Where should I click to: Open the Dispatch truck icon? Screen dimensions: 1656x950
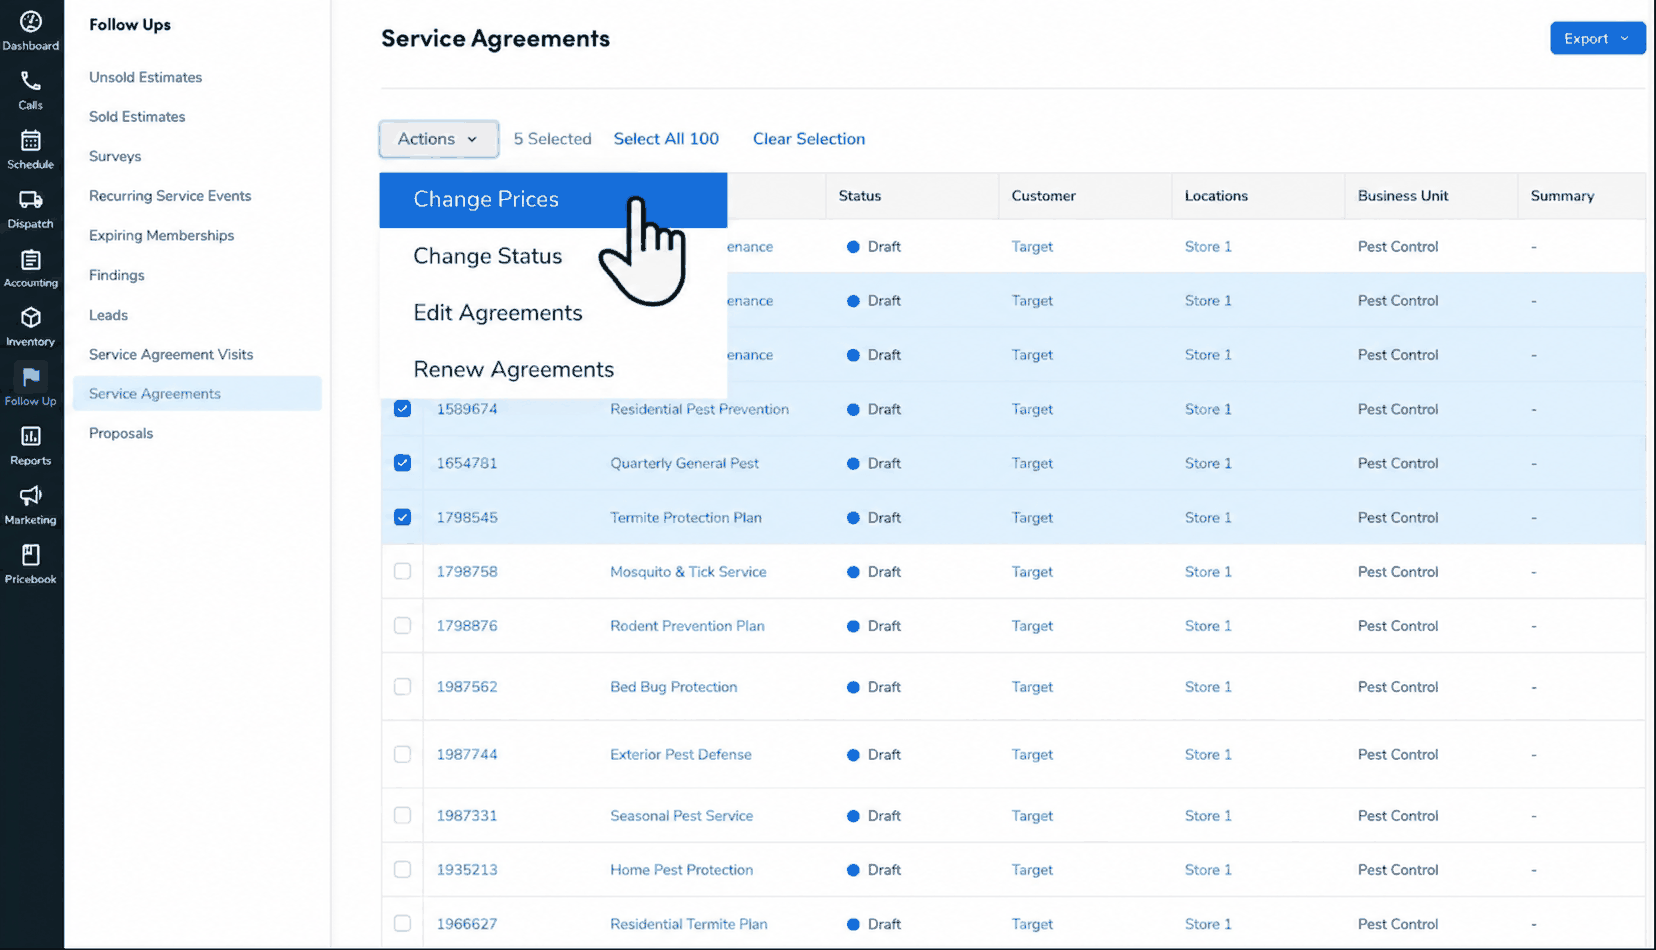pos(31,199)
